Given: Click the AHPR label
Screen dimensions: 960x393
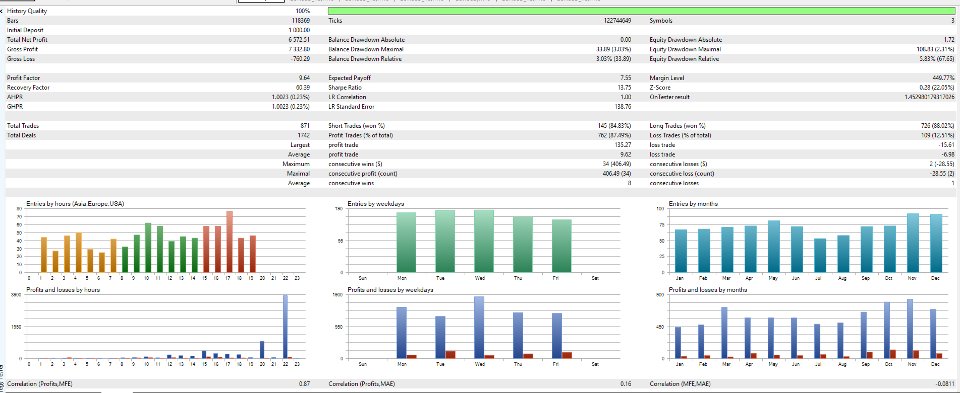Looking at the screenshot, I should (x=13, y=97).
